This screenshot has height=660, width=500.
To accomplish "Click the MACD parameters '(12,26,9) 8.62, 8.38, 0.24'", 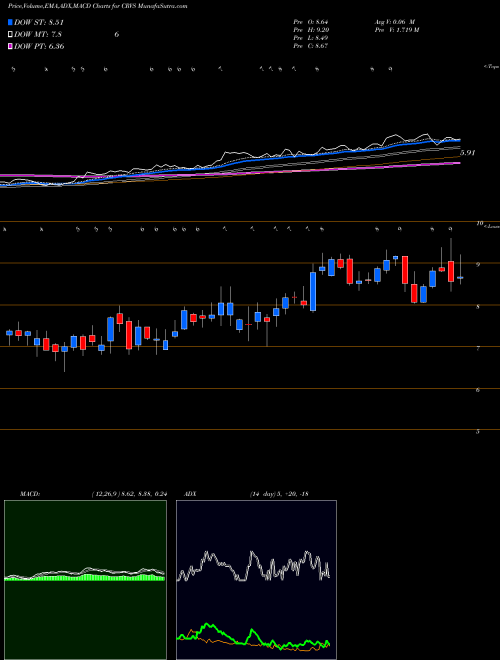I will point(129,494).
